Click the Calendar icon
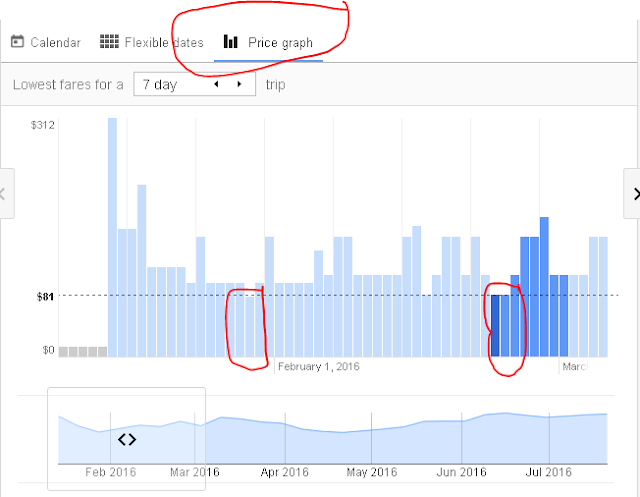 pos(17,42)
